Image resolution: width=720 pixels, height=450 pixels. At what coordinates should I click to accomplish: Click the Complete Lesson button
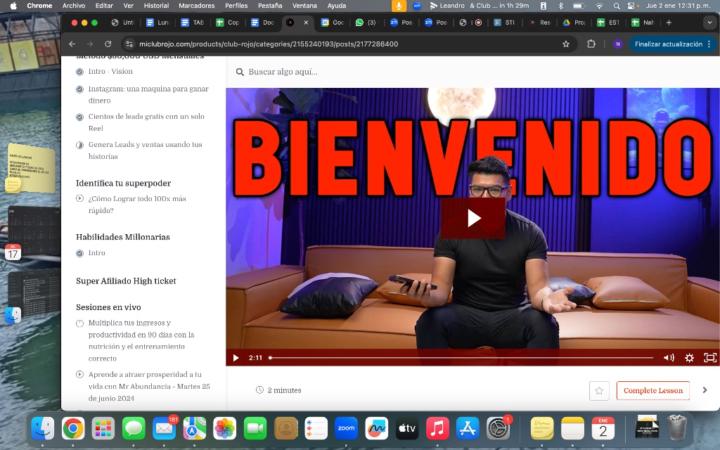[653, 391]
